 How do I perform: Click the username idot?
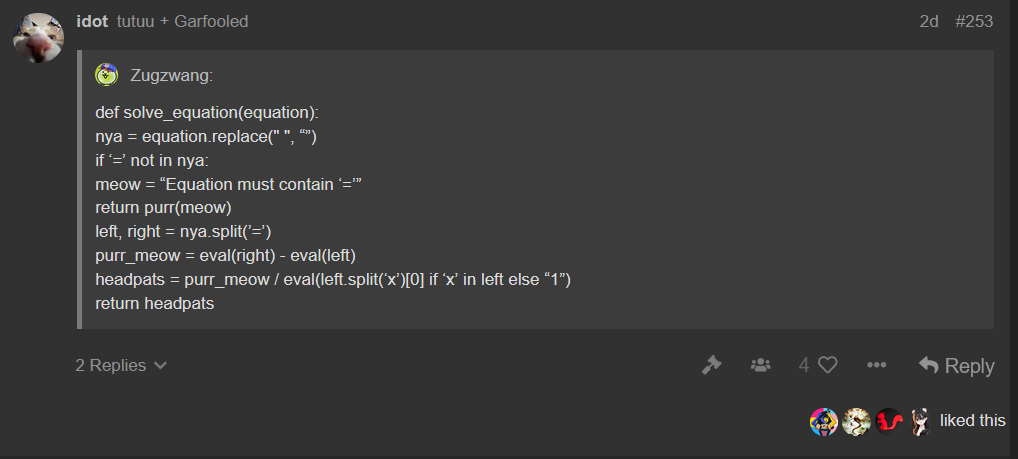coord(92,21)
